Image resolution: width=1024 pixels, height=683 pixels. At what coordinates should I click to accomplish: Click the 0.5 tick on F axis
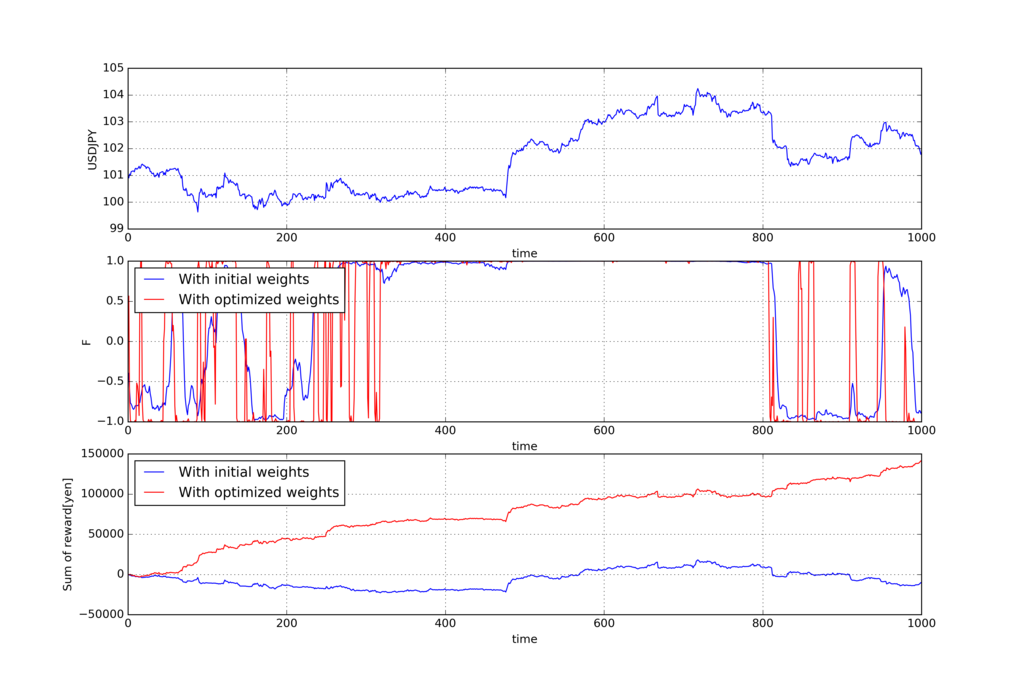tap(115, 301)
